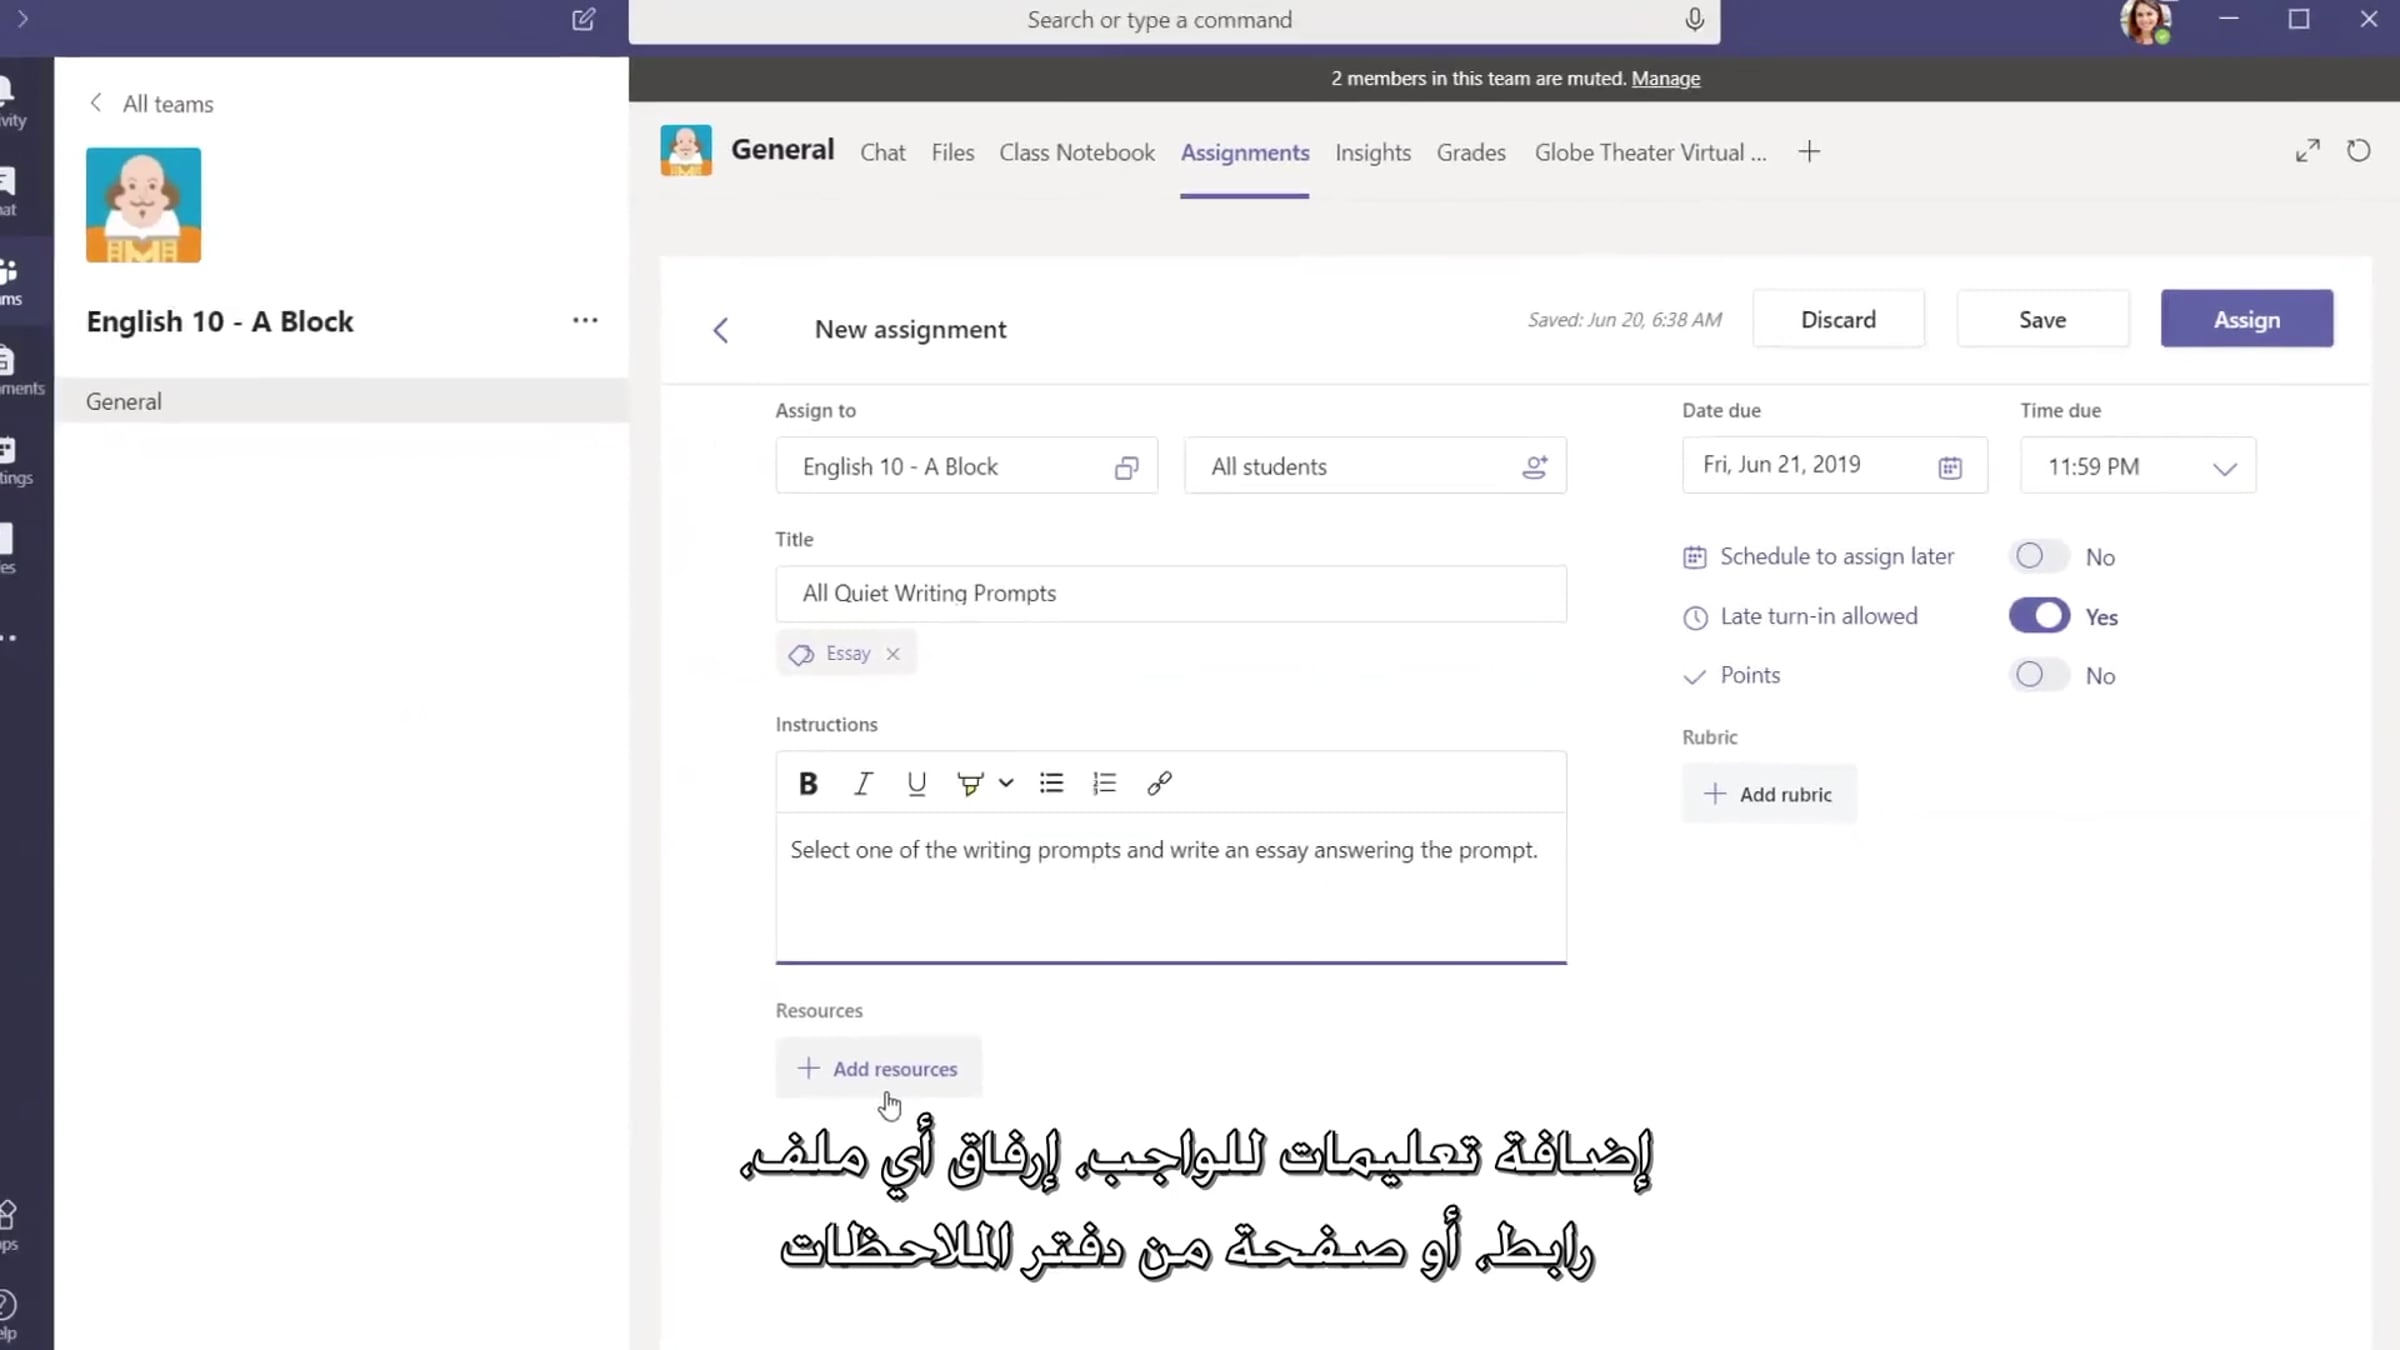Expand the highlight color dropdown arrow
The width and height of the screenshot is (2400, 1350).
point(1006,784)
